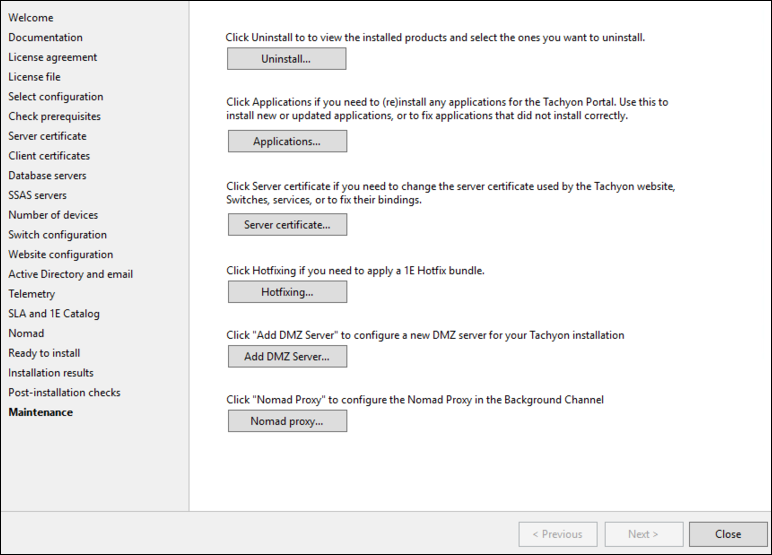Launch the Hotfixing... option
The width and height of the screenshot is (772, 555).
(x=287, y=292)
